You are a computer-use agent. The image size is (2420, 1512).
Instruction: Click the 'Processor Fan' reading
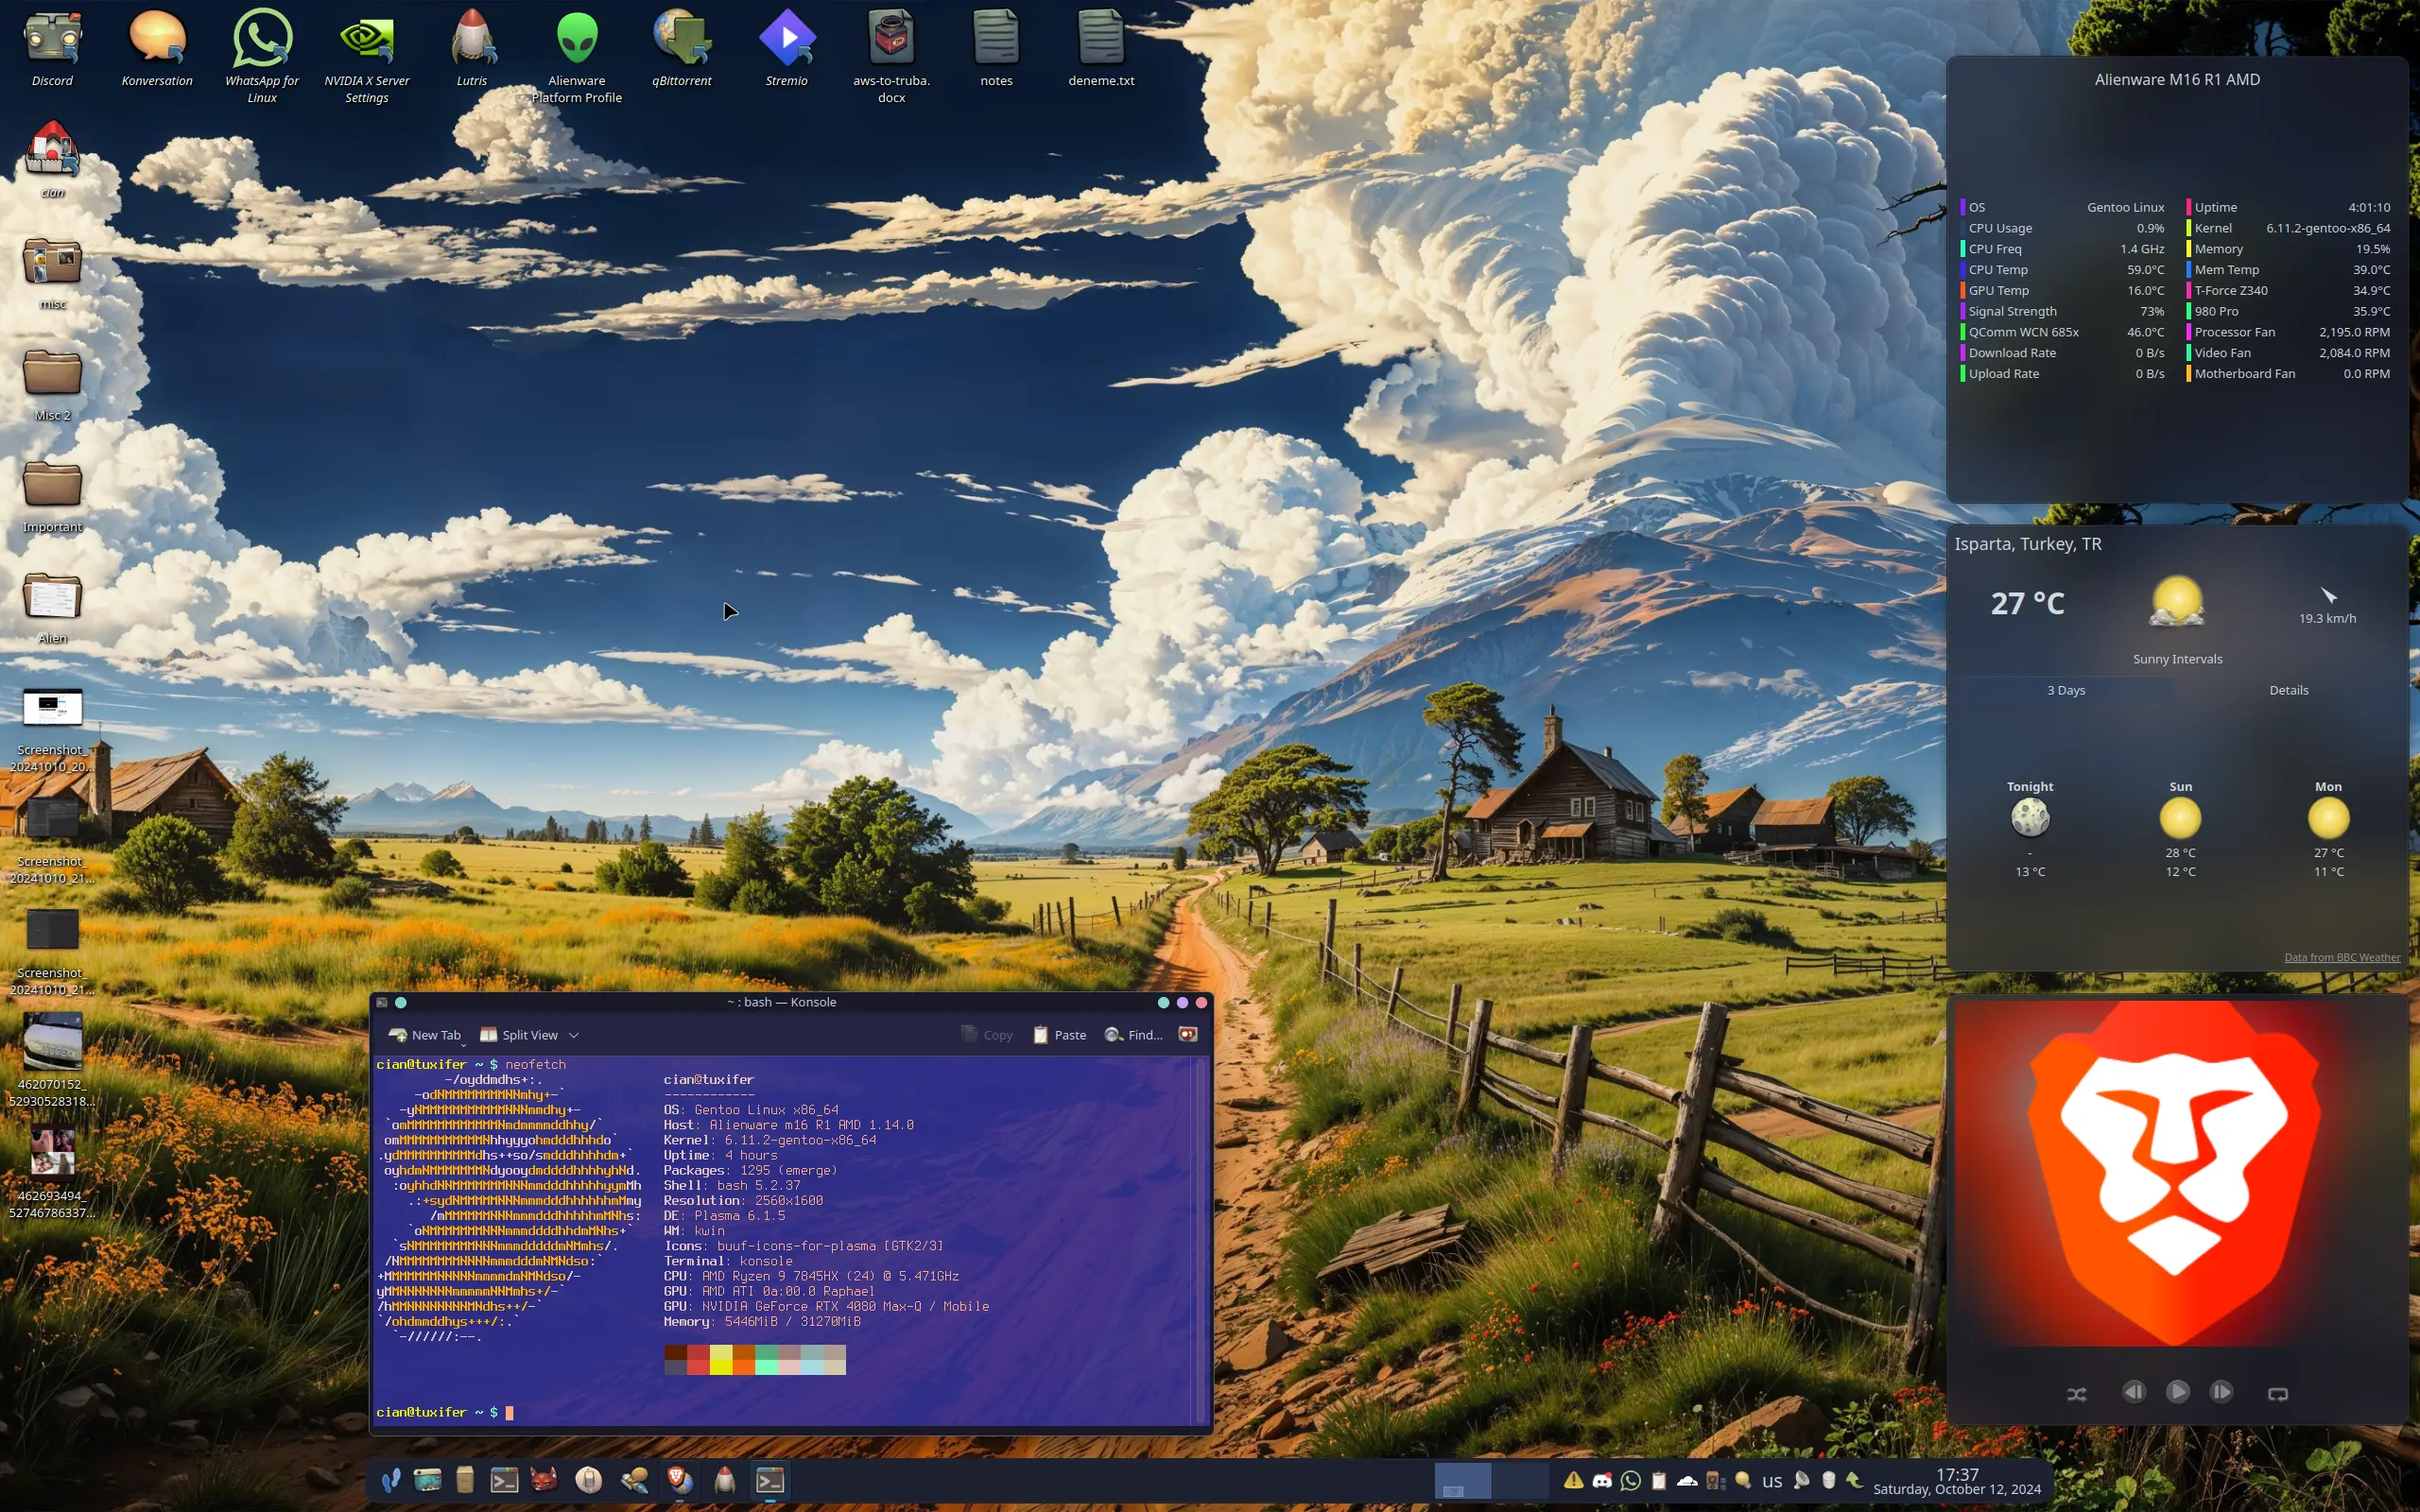coord(2289,332)
